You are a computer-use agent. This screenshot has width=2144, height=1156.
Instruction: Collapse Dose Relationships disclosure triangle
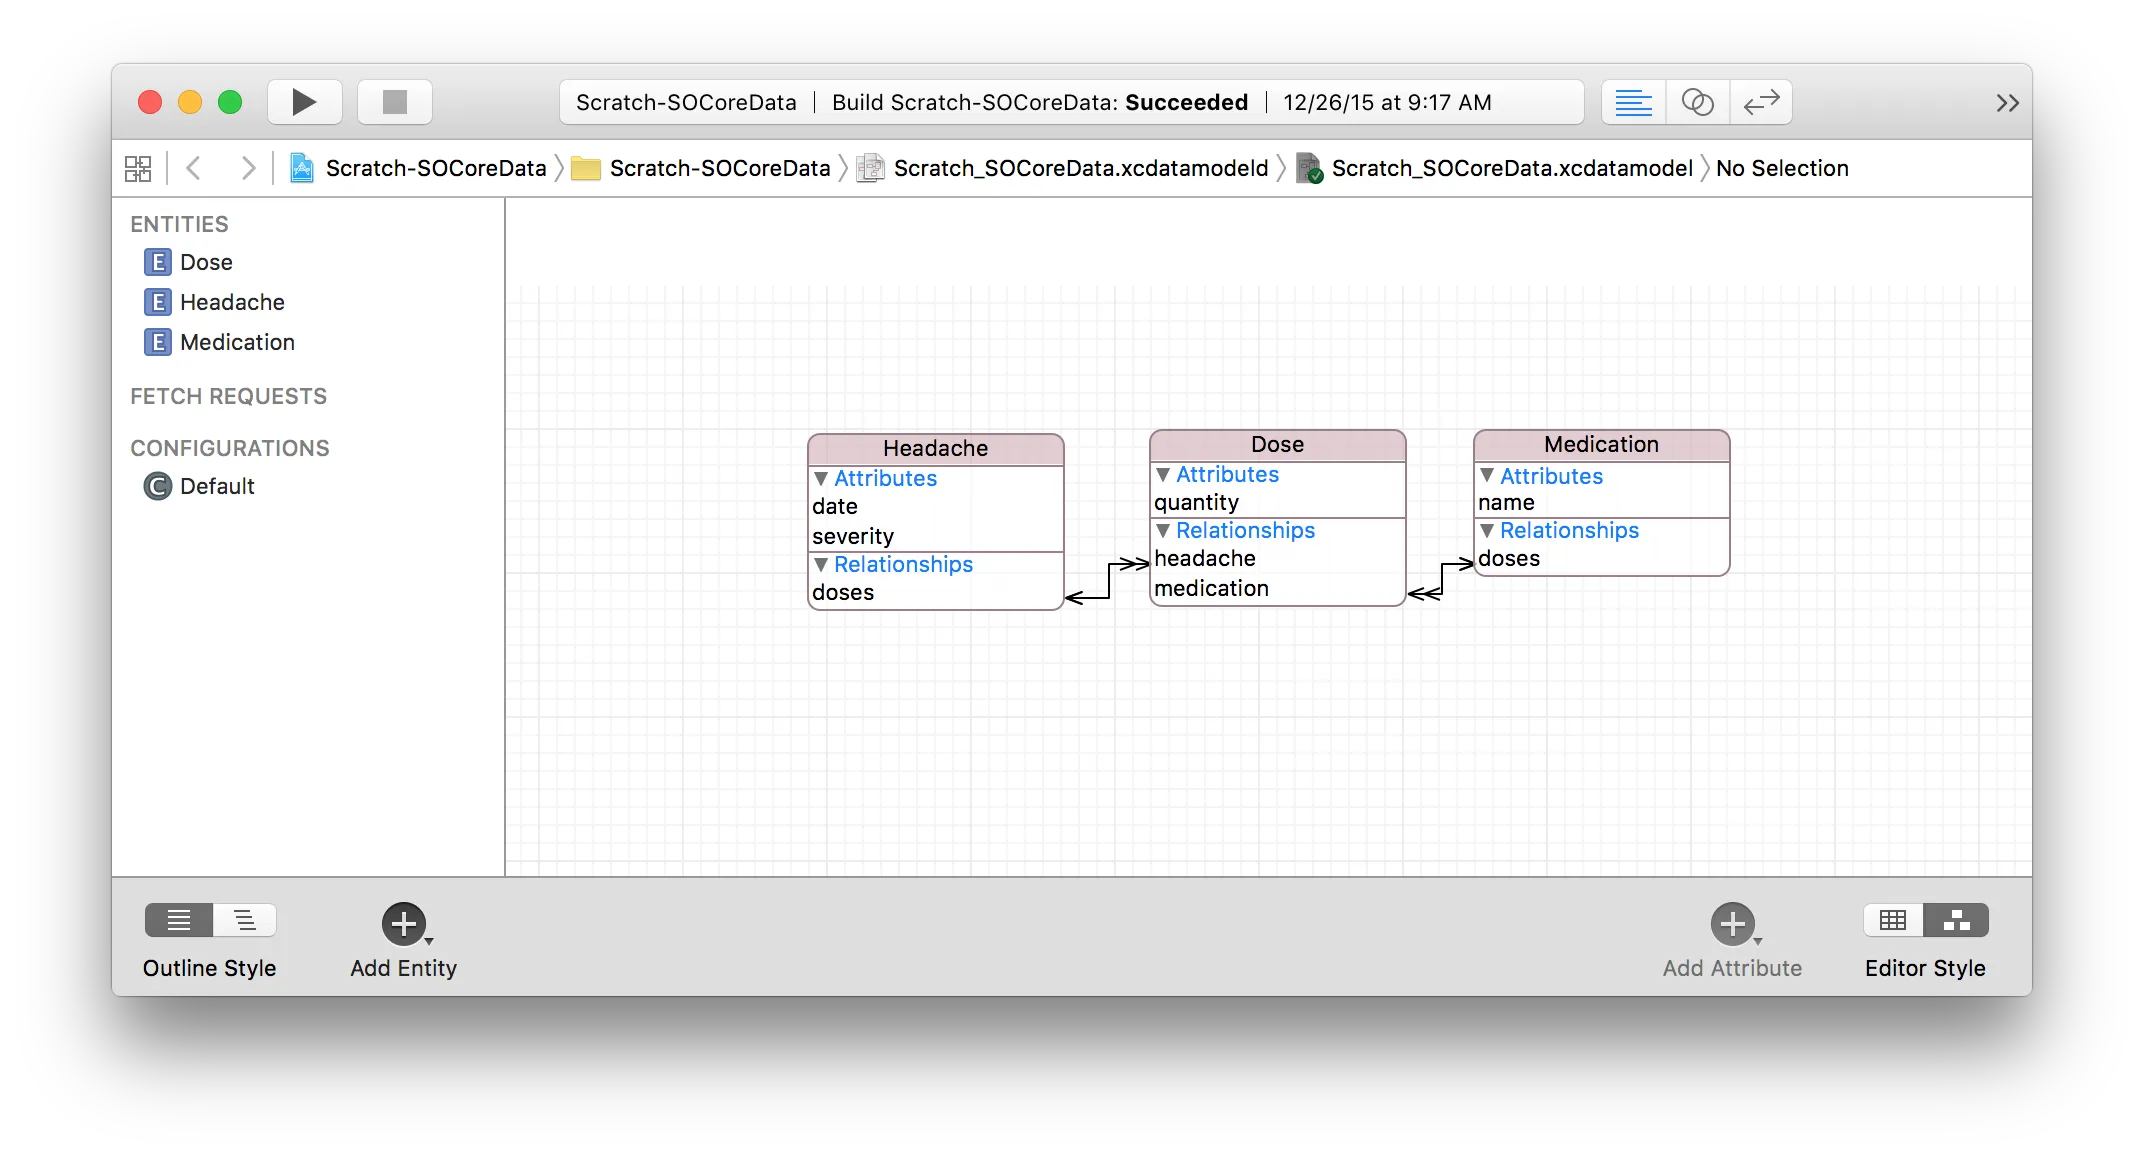click(x=1163, y=531)
